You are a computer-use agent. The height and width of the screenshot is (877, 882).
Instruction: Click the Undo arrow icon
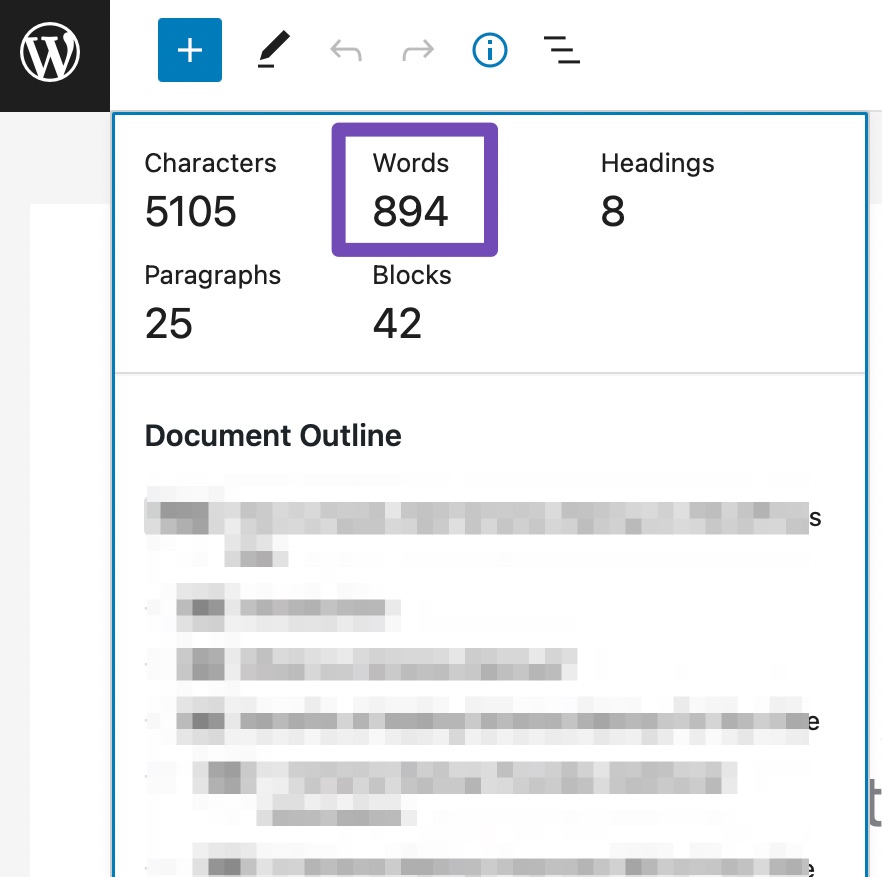[345, 49]
